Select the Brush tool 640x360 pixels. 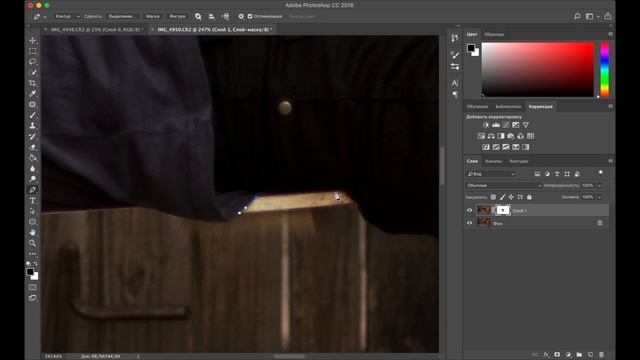tap(32, 115)
